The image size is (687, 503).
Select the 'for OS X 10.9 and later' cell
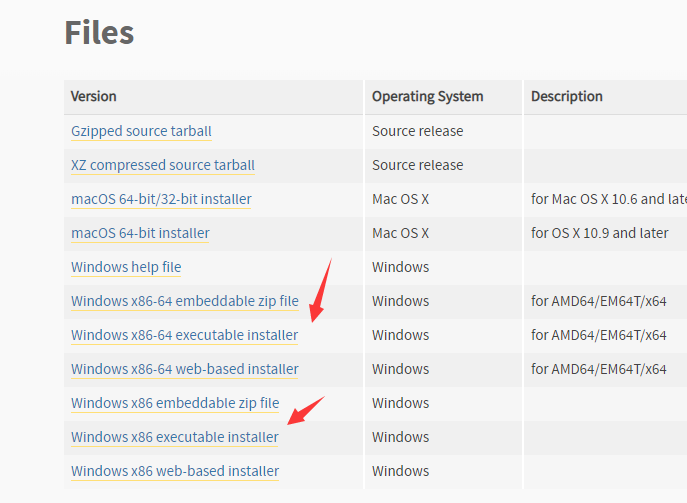click(599, 233)
